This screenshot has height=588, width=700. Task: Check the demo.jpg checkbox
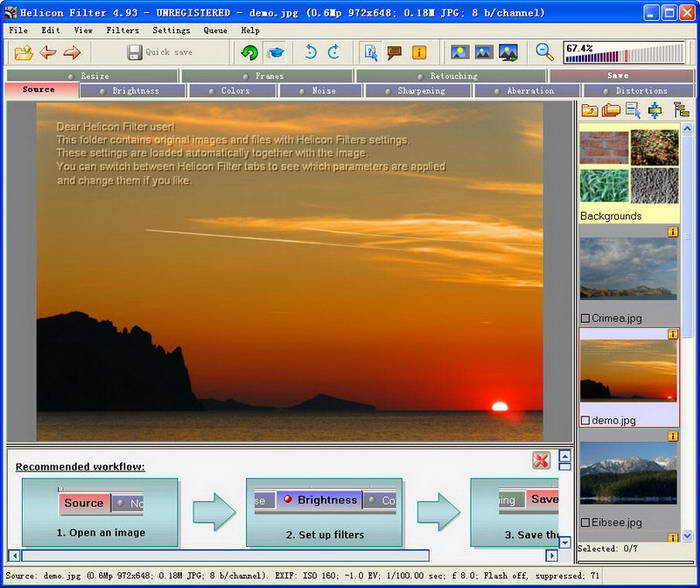[585, 421]
